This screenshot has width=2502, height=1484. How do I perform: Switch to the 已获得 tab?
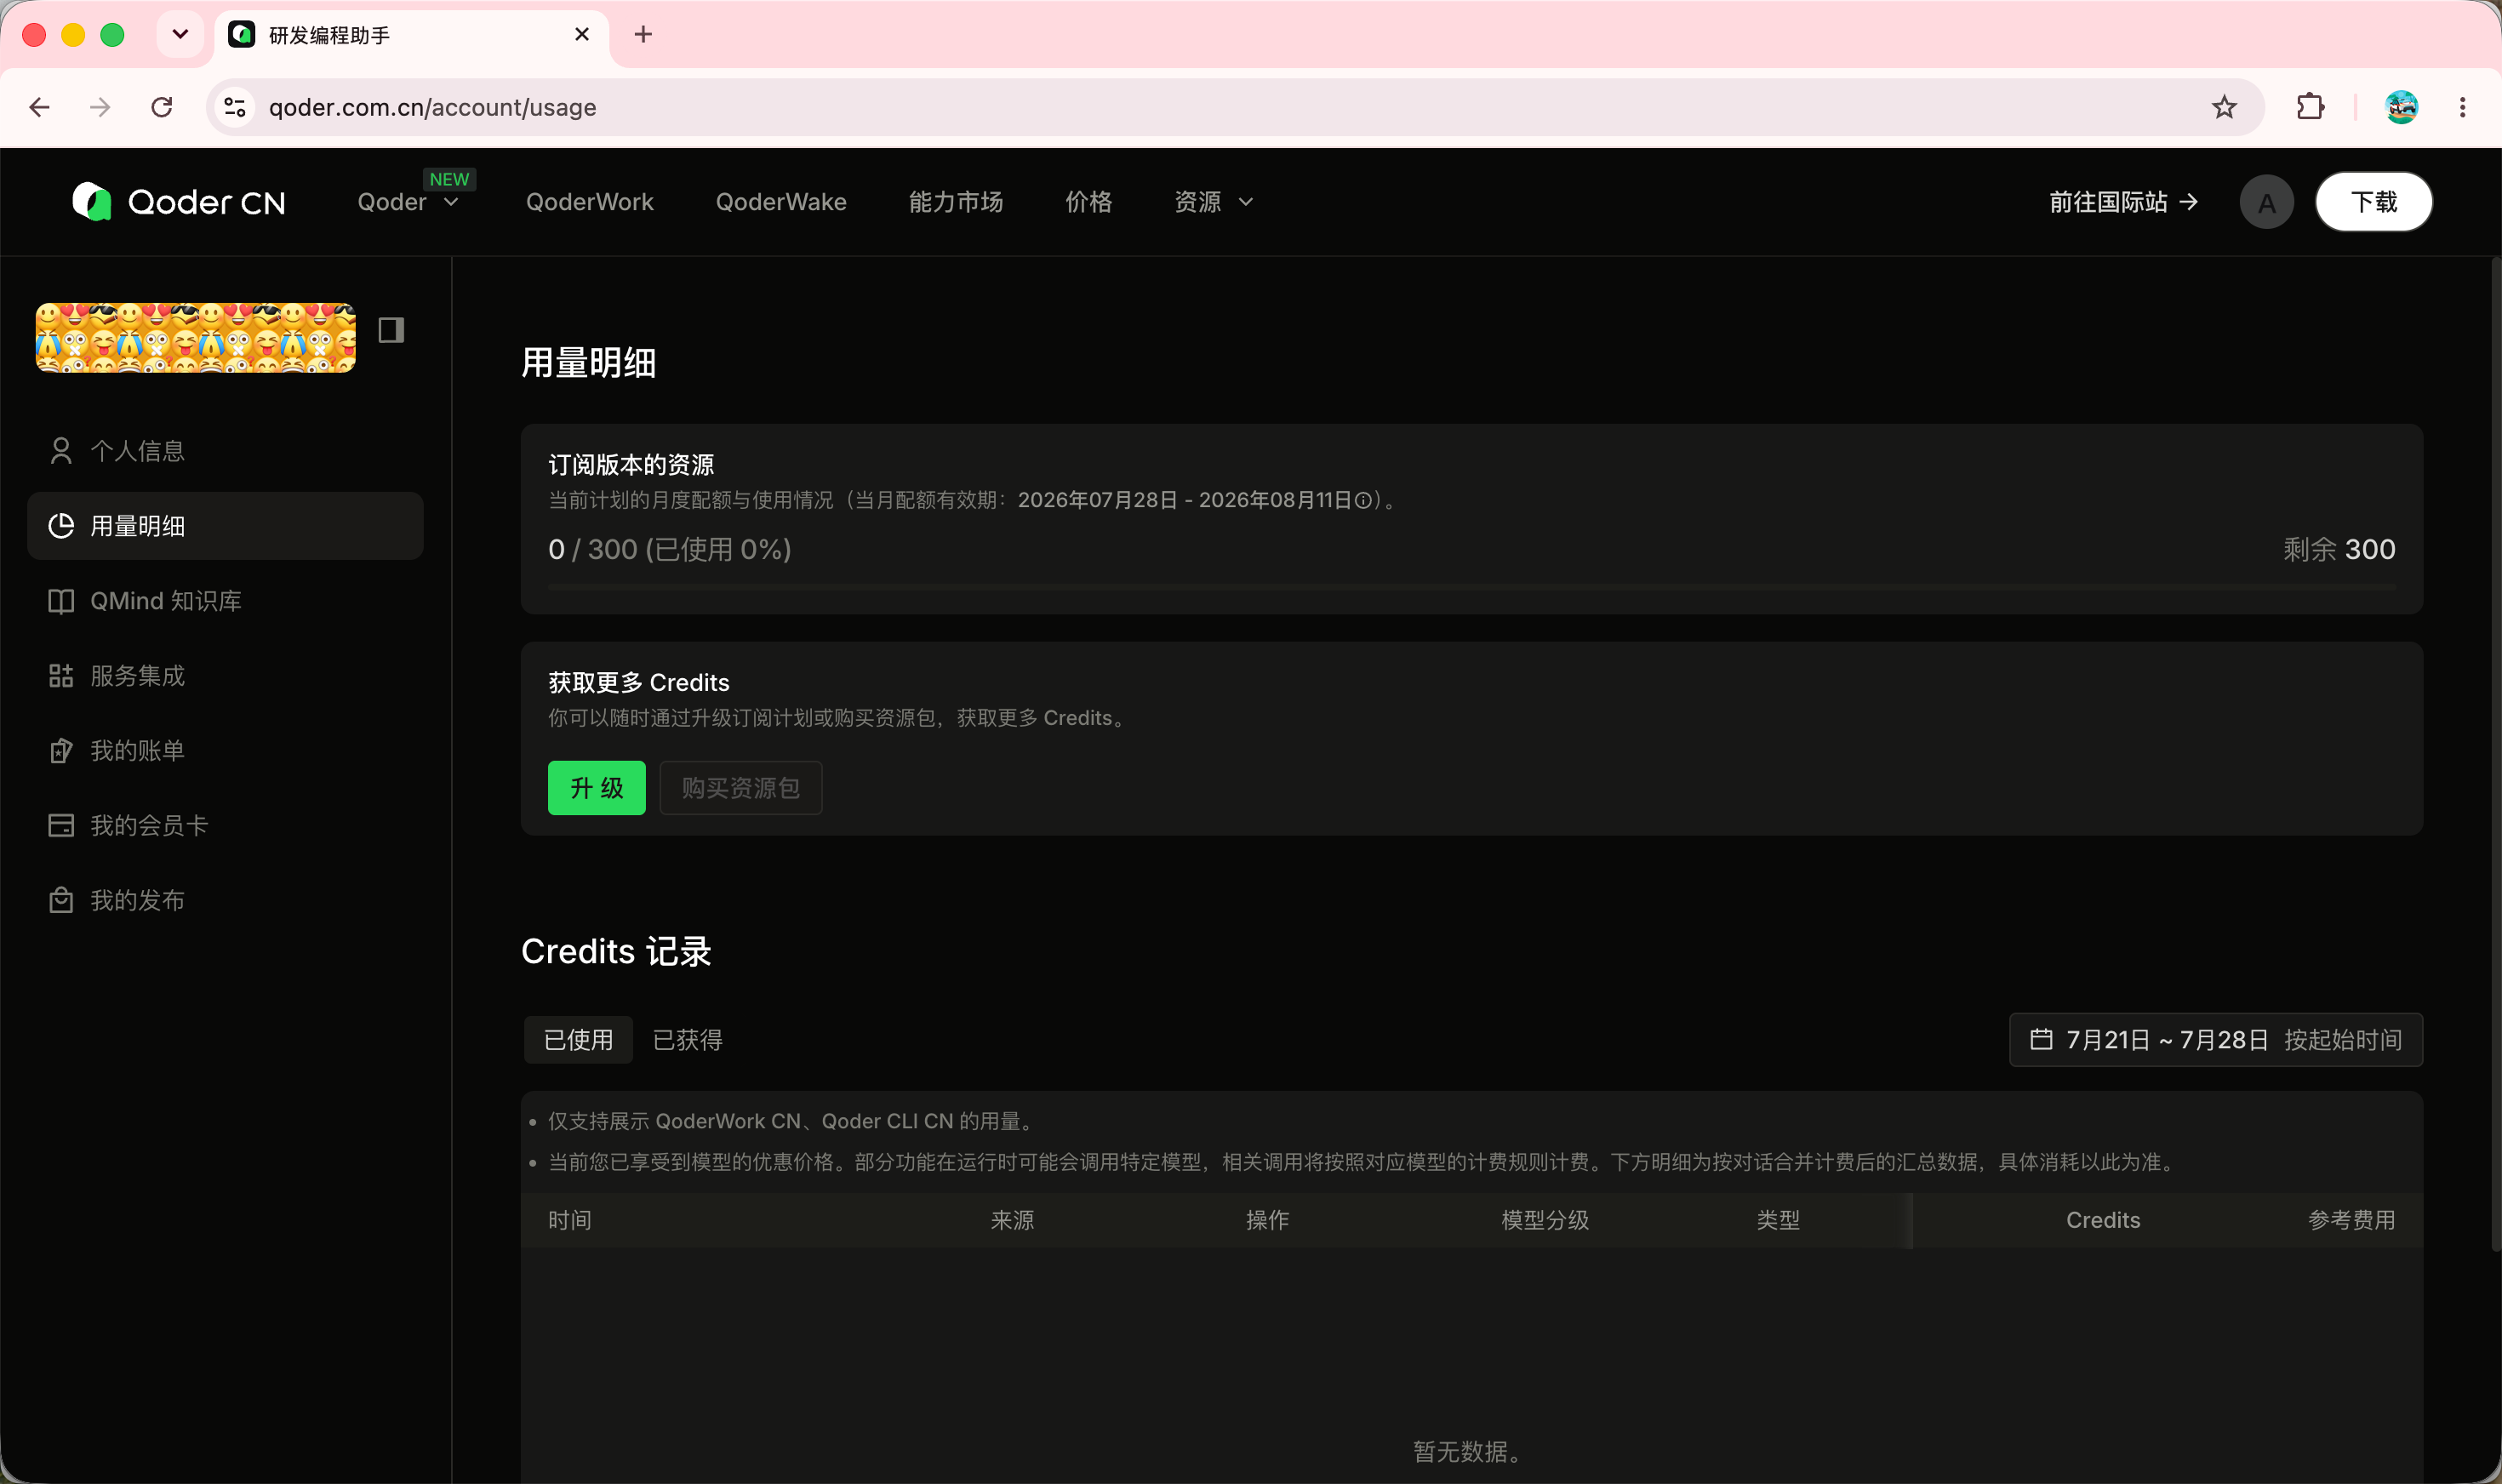[x=688, y=1040]
